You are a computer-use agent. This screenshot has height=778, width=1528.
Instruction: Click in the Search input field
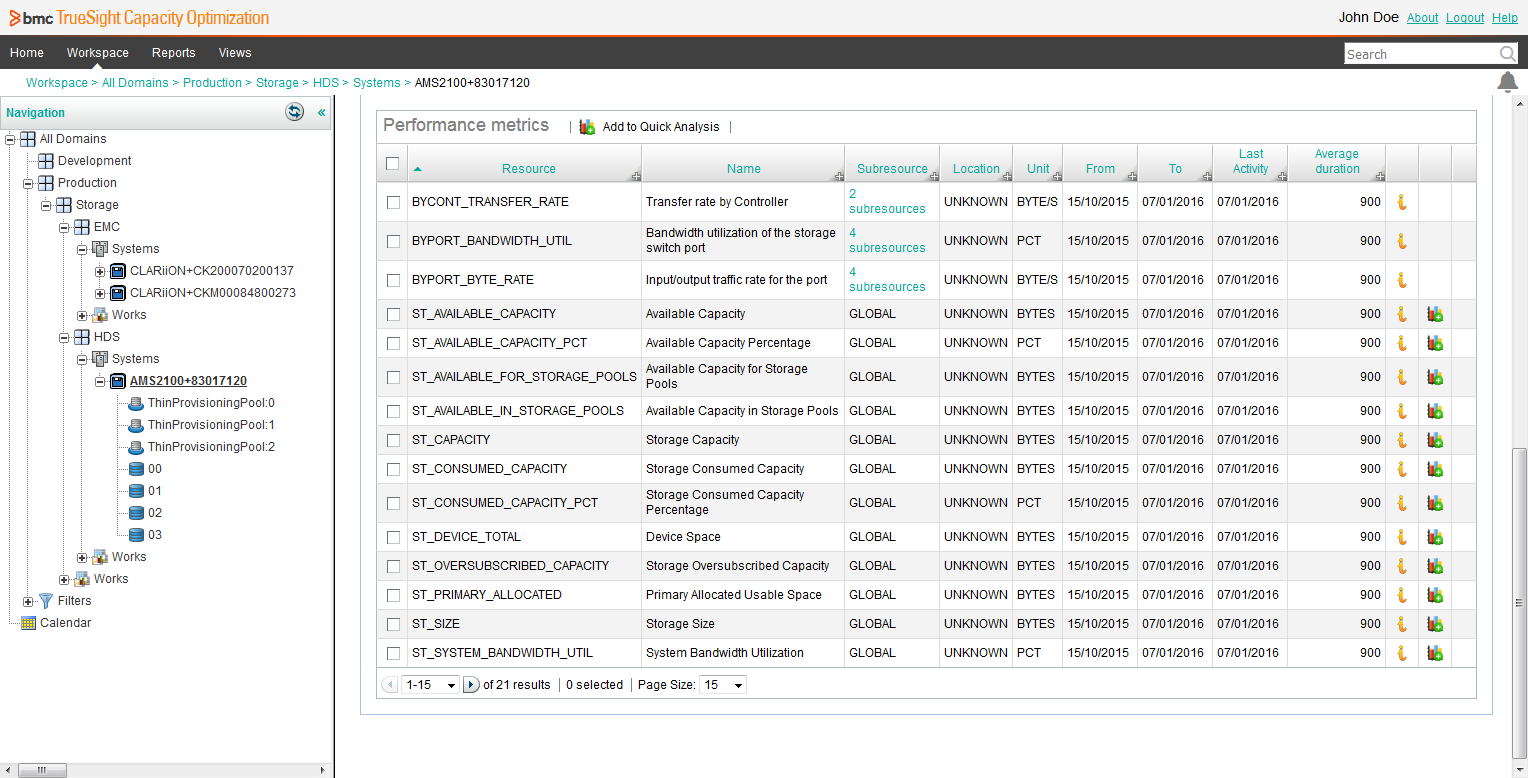[x=1421, y=54]
